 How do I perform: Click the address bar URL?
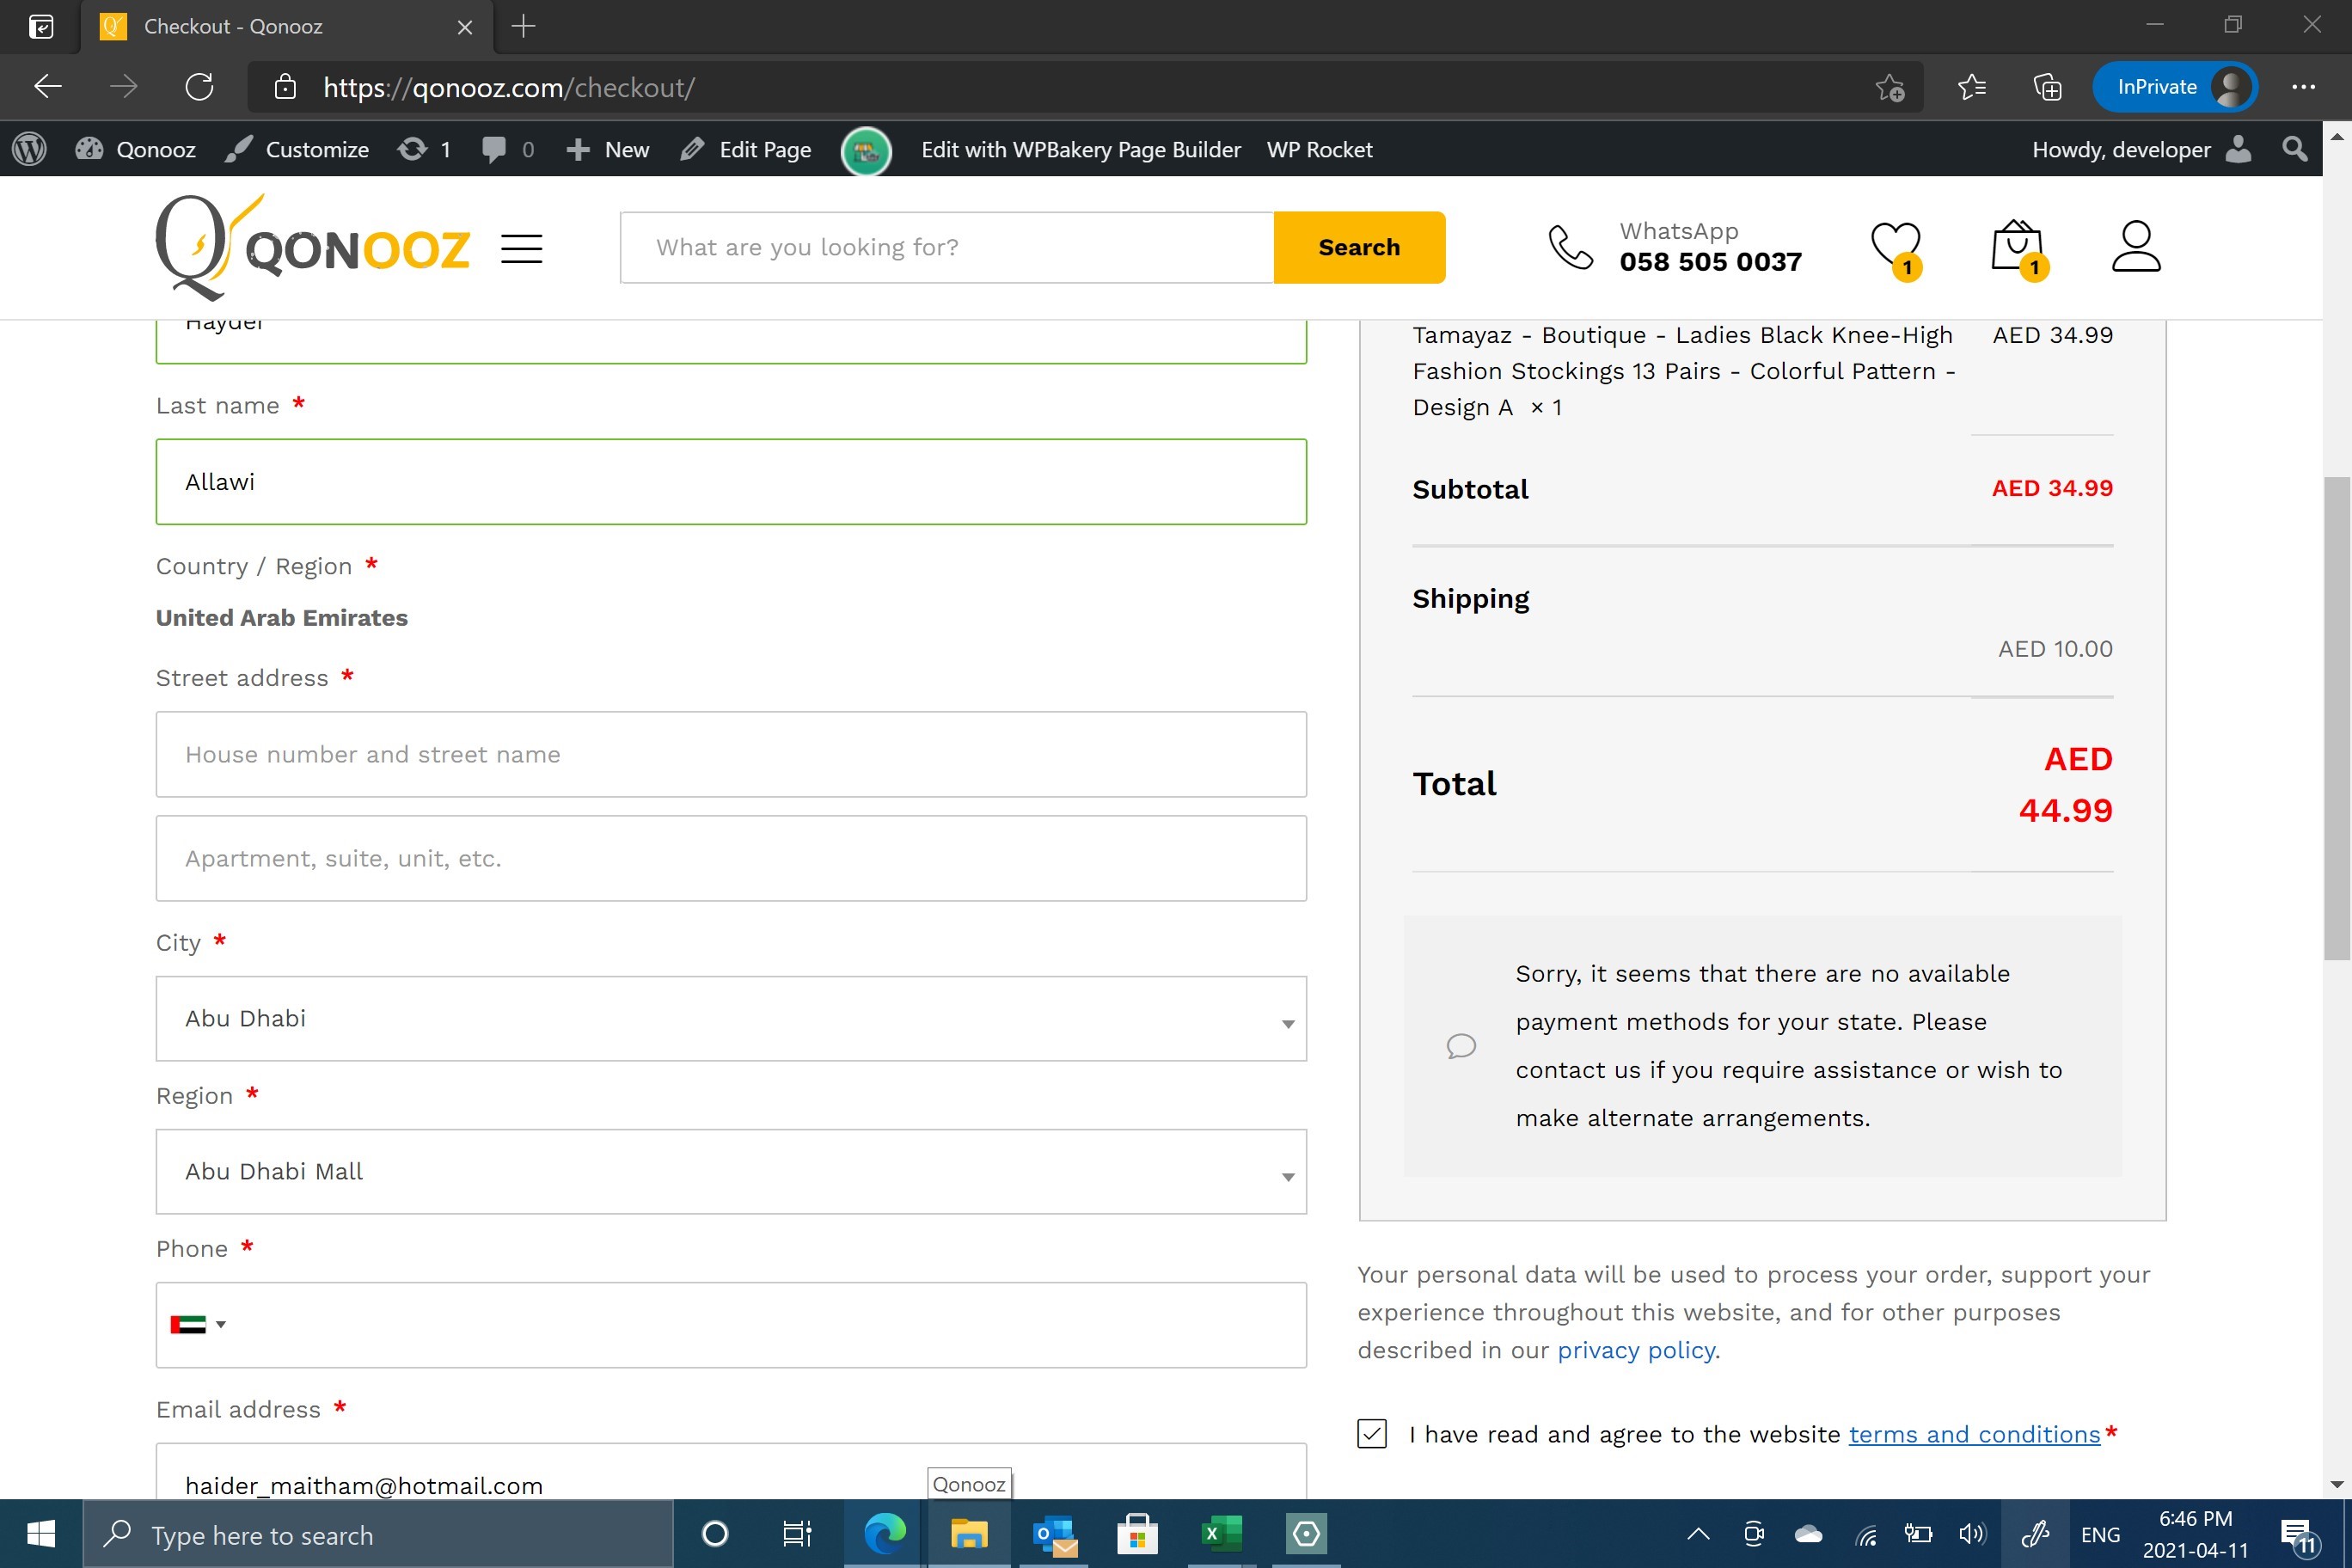click(x=508, y=87)
